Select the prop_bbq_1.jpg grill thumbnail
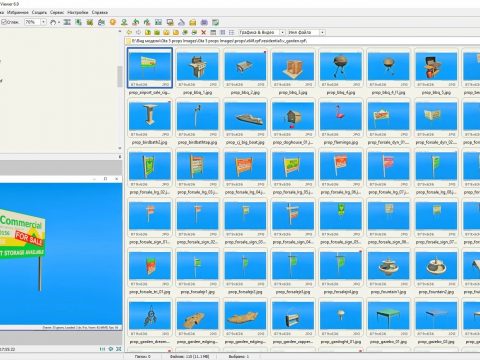 [198, 68]
